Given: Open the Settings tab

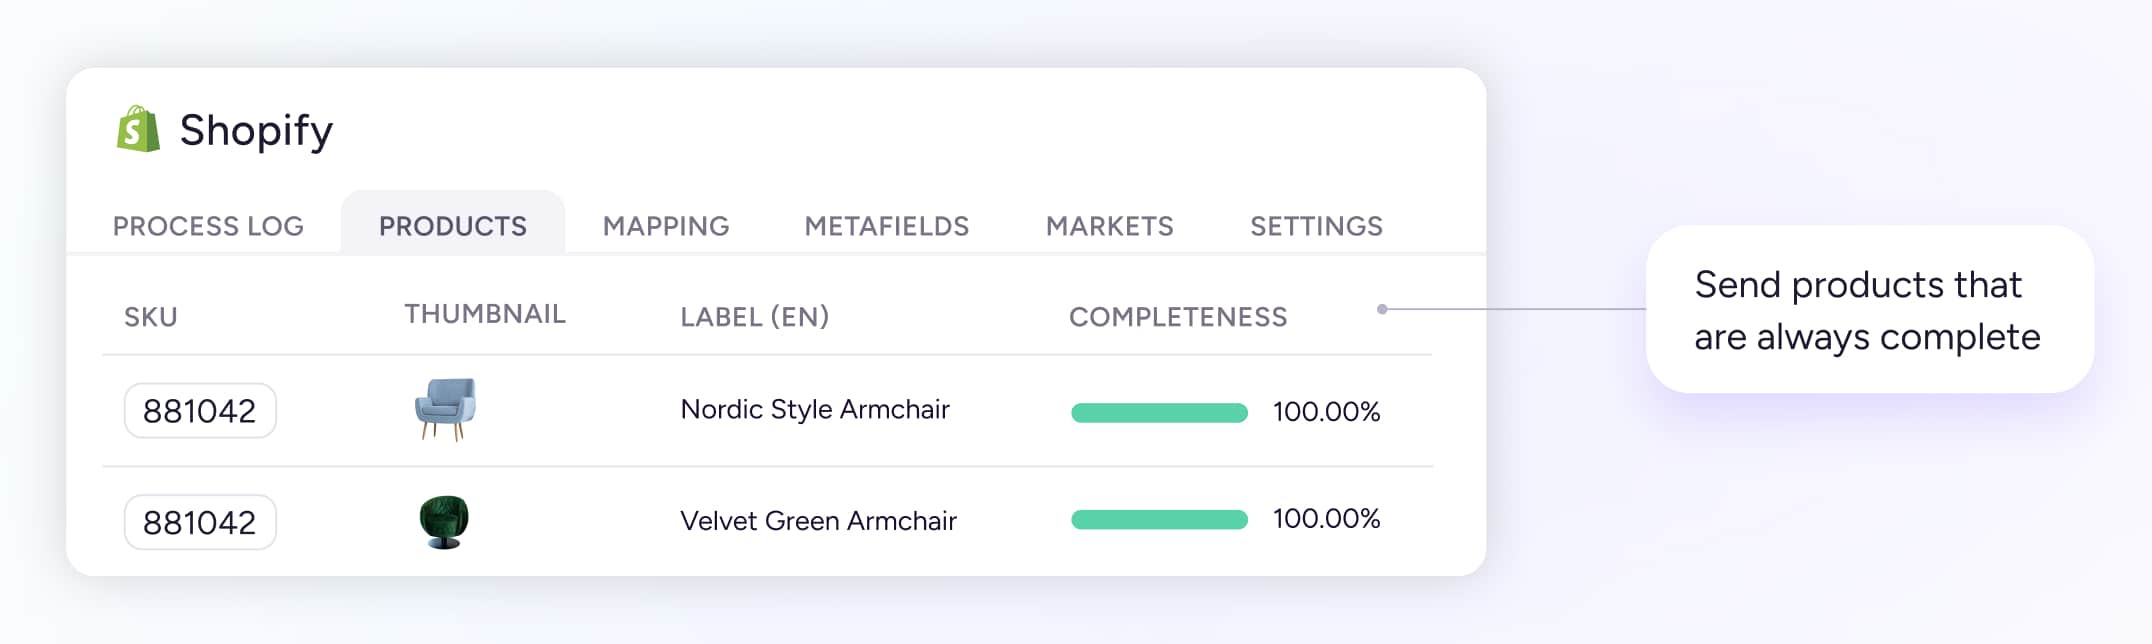Looking at the screenshot, I should pyautogui.click(x=1316, y=226).
